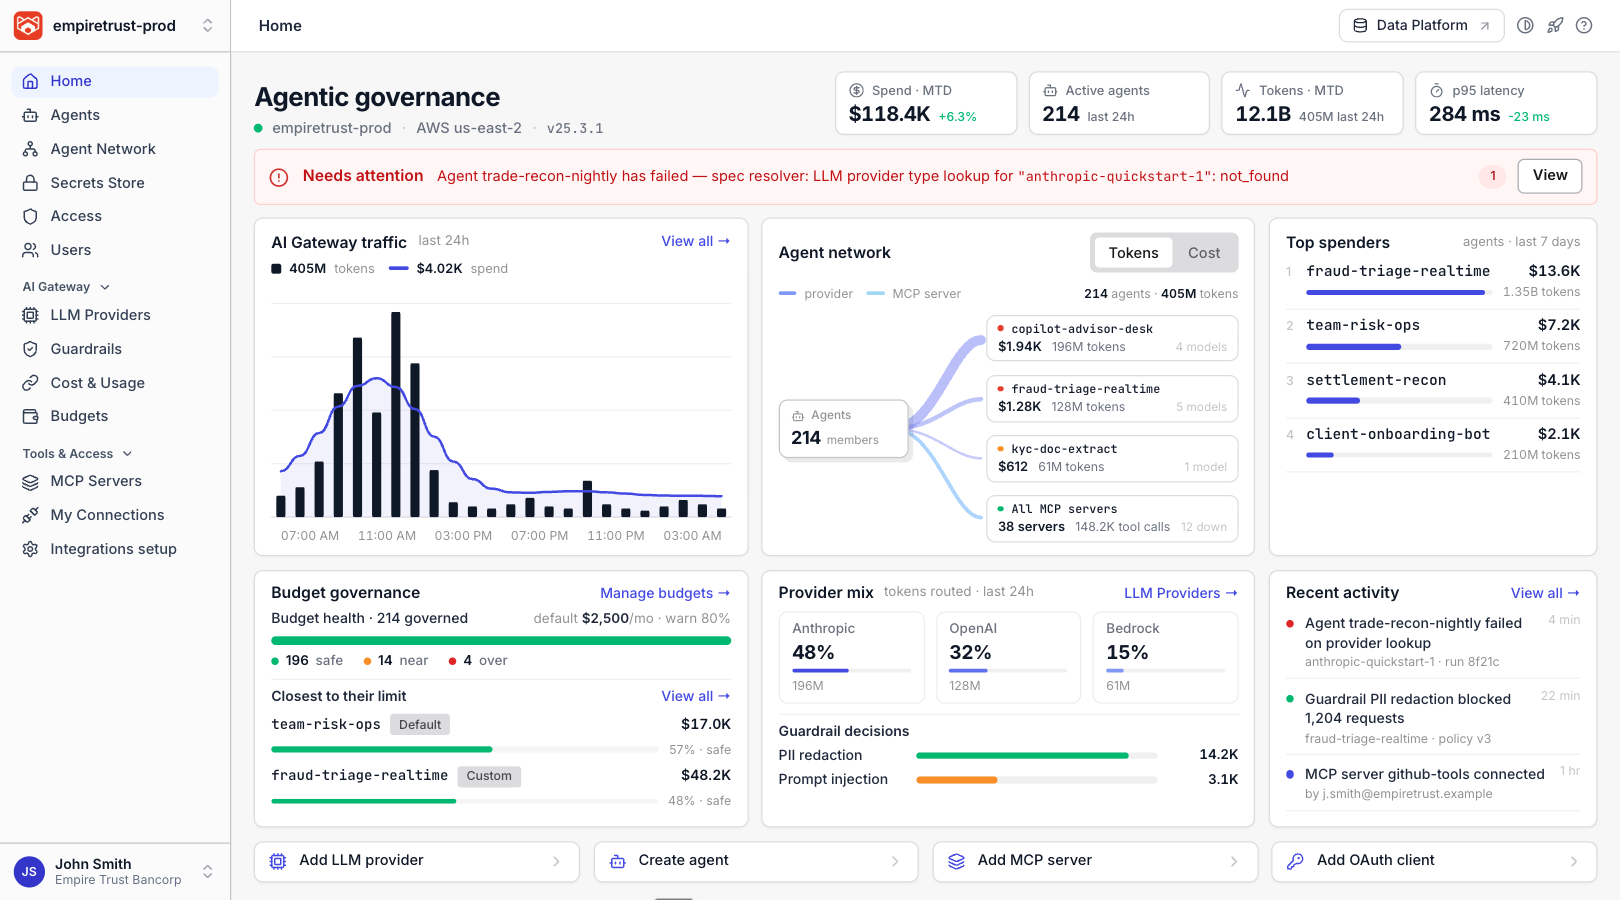Image resolution: width=1620 pixels, height=900 pixels.
Task: Click the MCP Servers stack icon
Action: click(x=30, y=481)
